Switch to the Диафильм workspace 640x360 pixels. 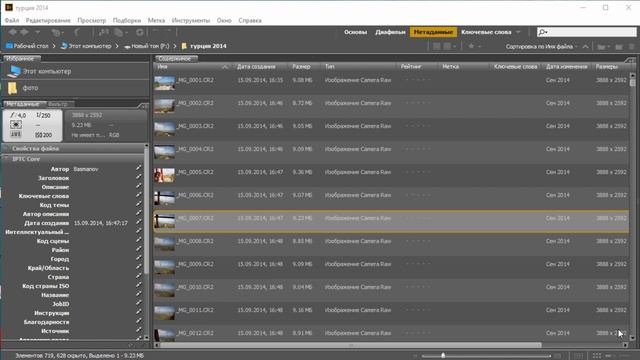(390, 32)
